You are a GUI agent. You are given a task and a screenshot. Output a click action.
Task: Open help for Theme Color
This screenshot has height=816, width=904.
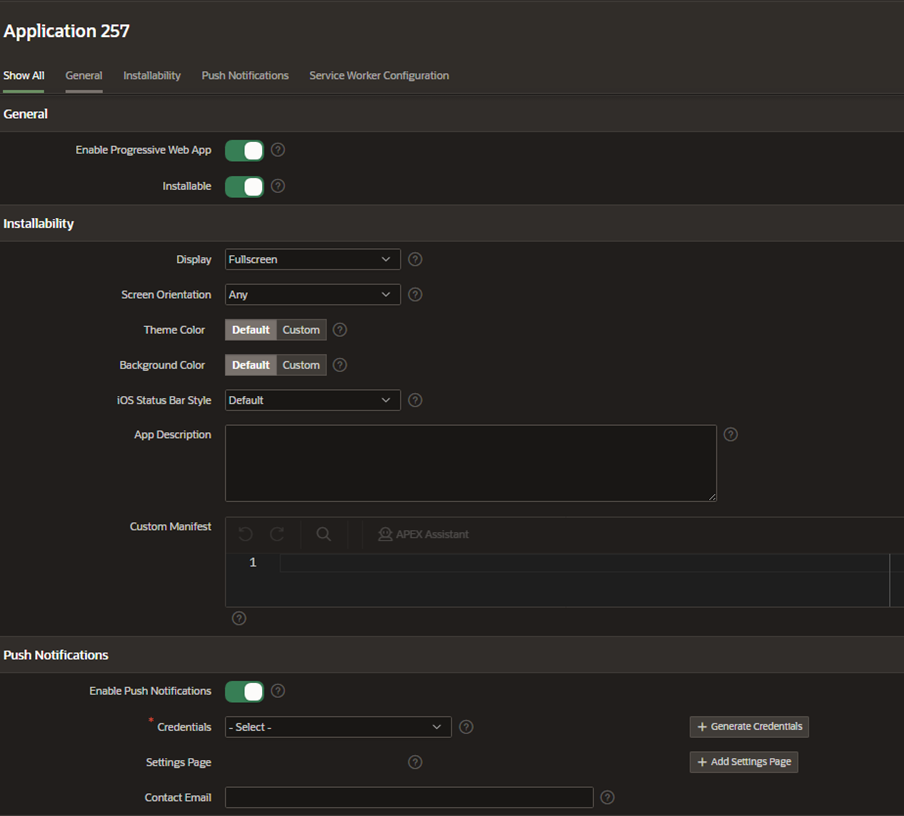coord(340,330)
